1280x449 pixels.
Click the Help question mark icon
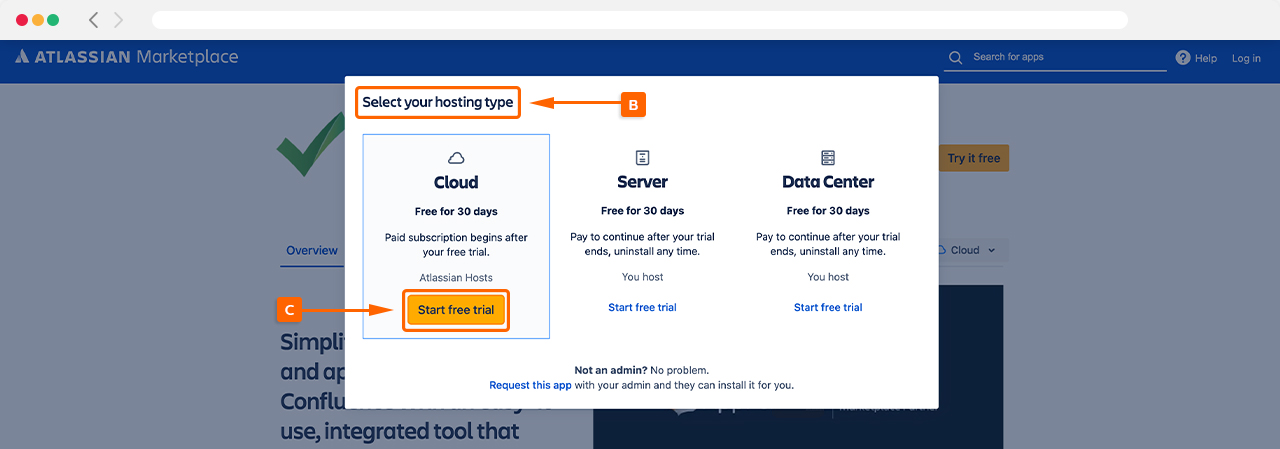[1183, 58]
